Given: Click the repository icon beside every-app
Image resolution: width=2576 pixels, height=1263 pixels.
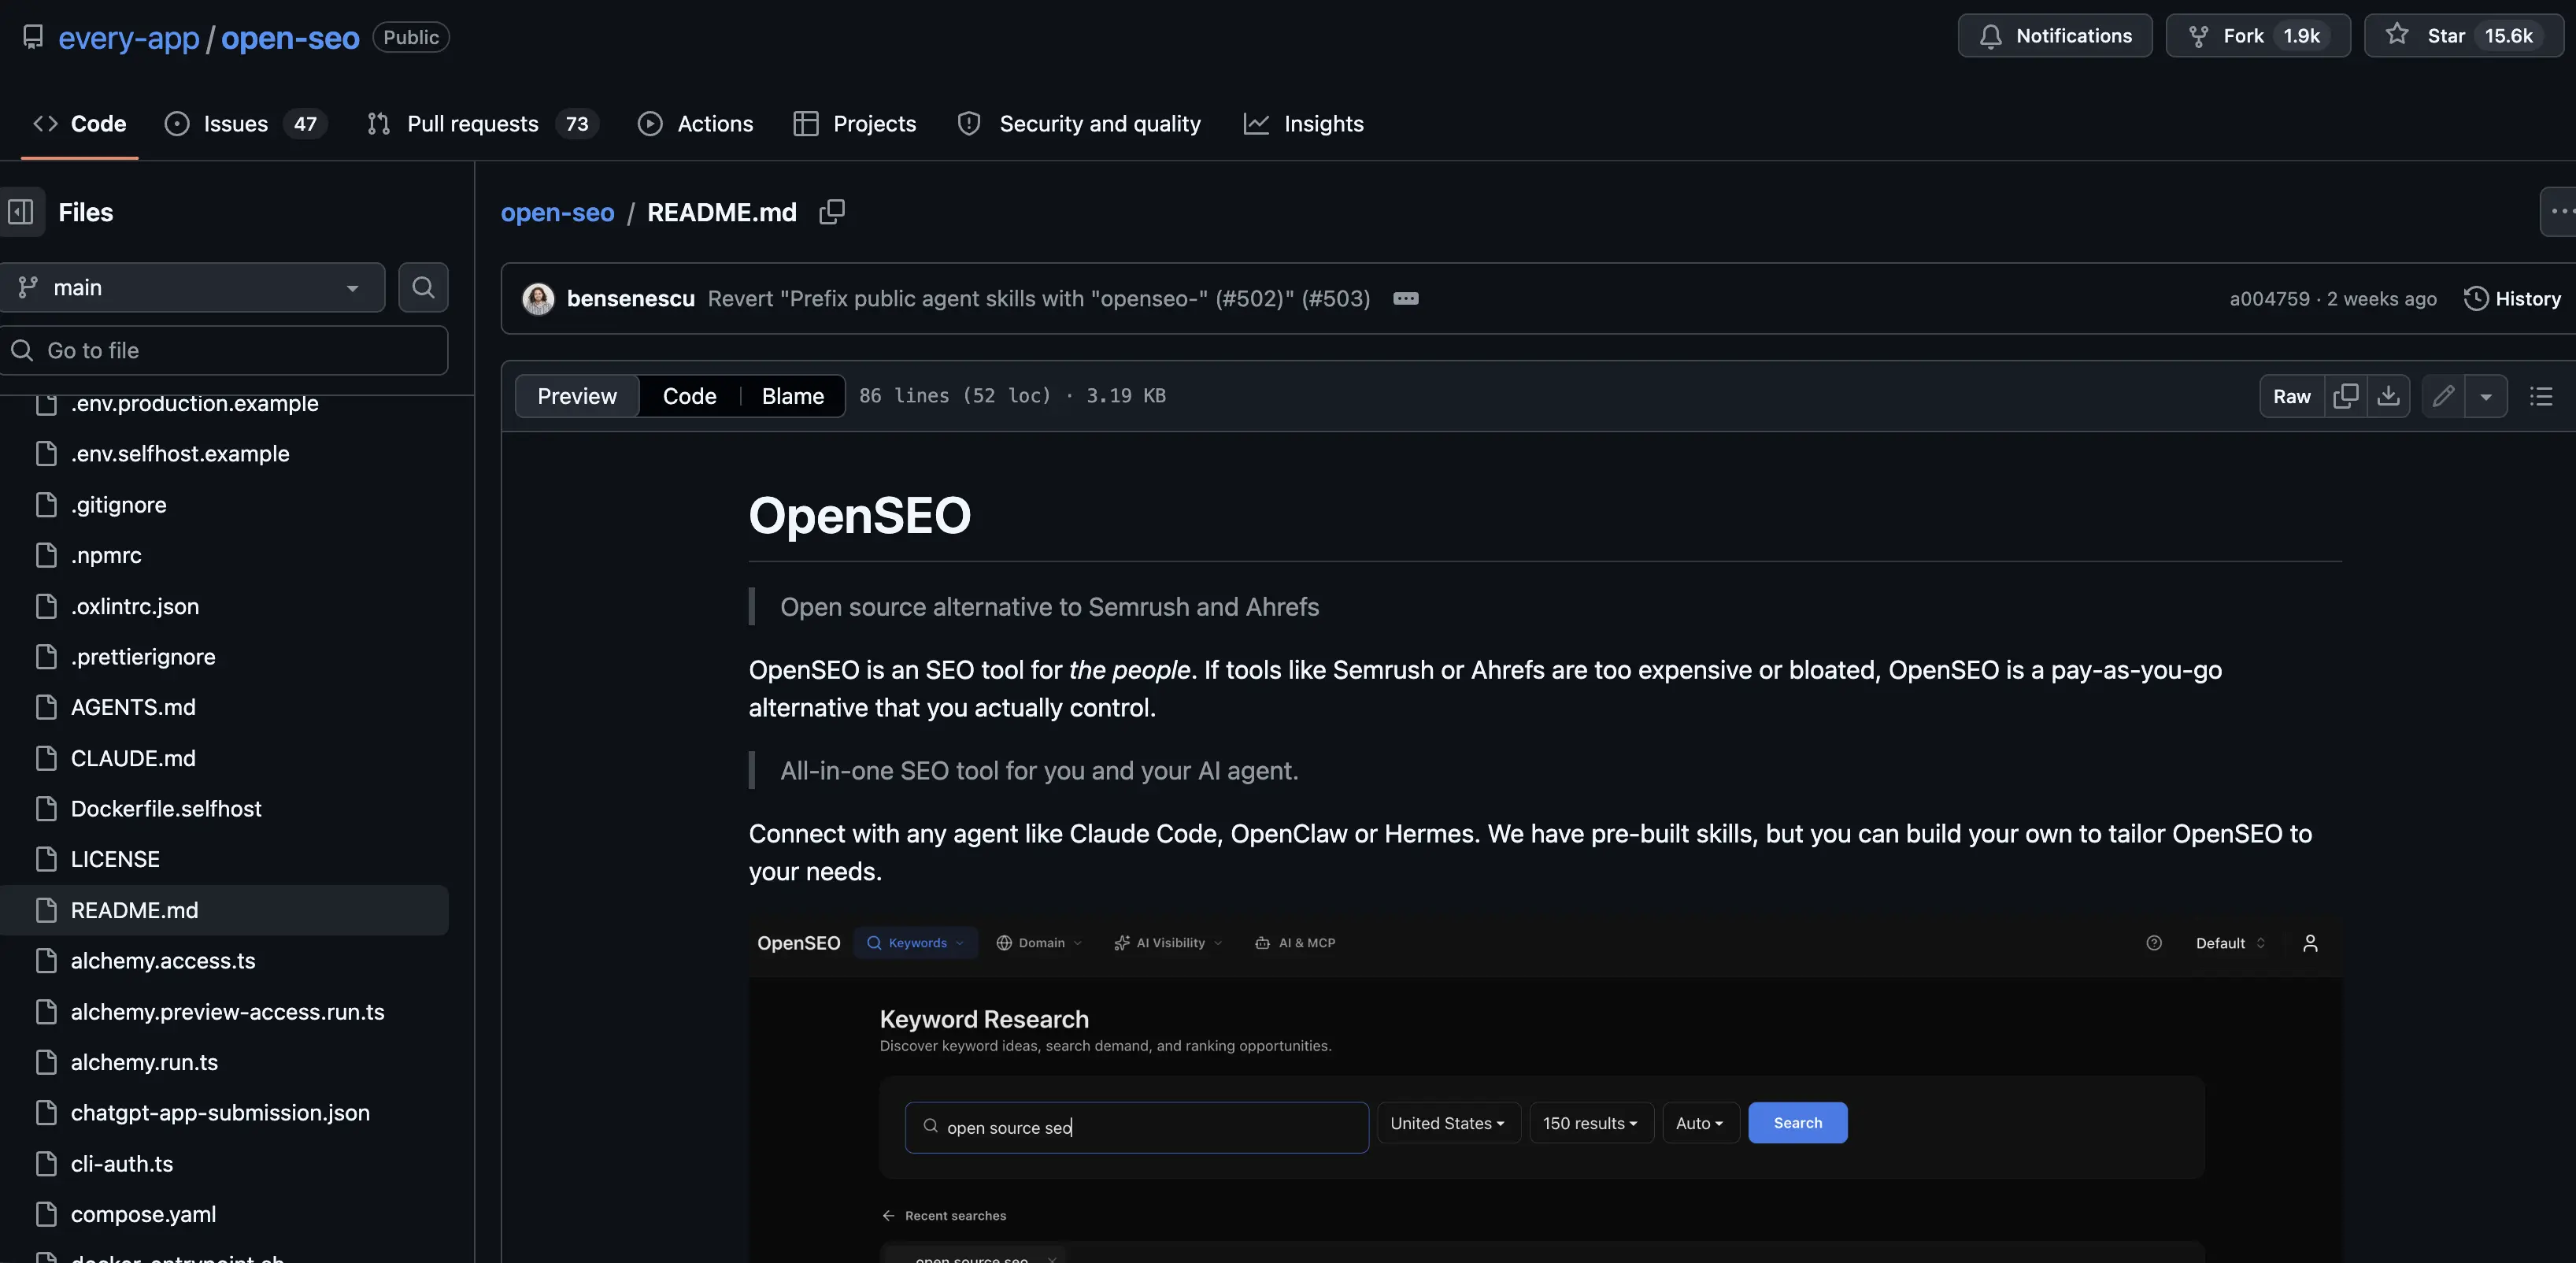Looking at the screenshot, I should coord(33,37).
